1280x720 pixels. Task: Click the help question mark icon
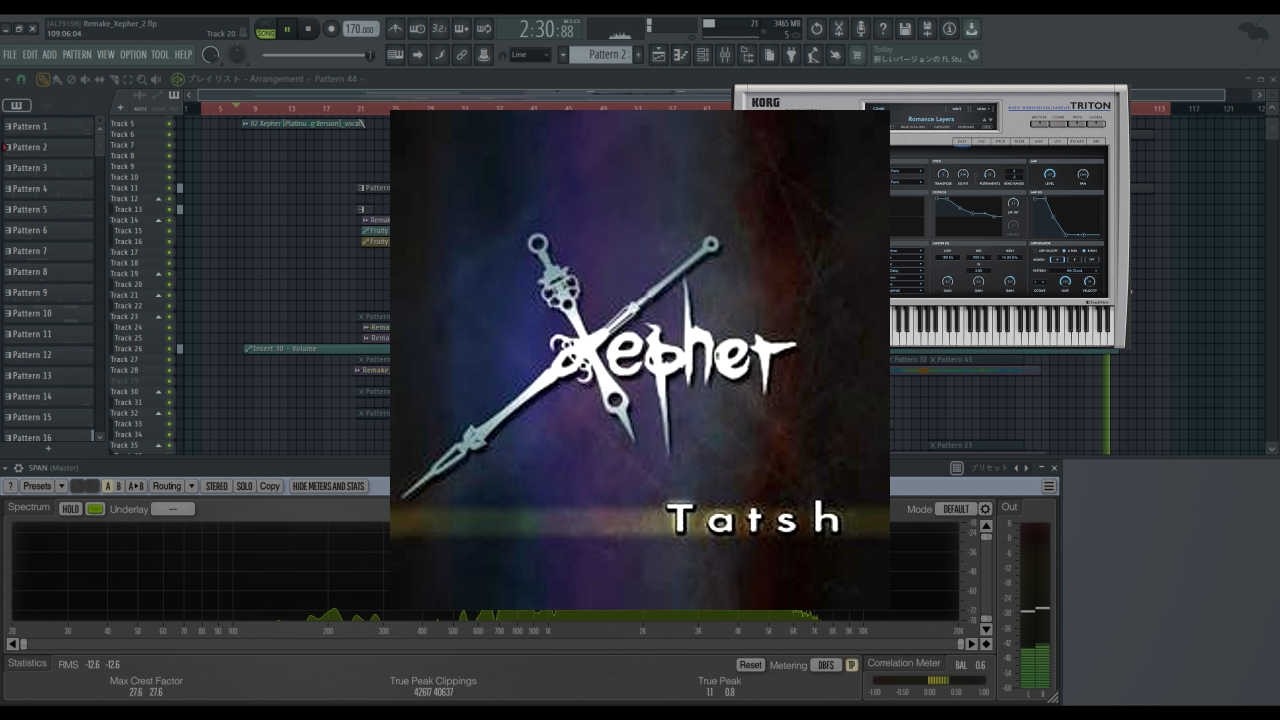[x=883, y=29]
